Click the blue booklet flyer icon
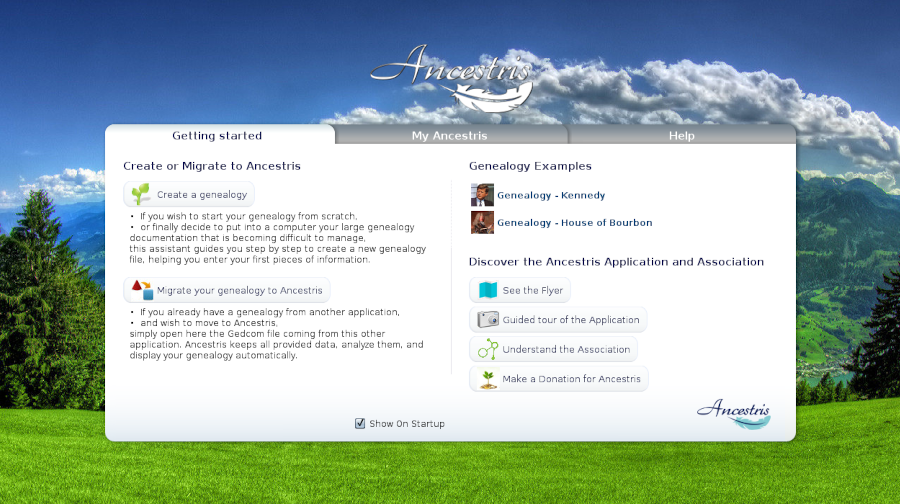This screenshot has height=504, width=900. pos(488,290)
